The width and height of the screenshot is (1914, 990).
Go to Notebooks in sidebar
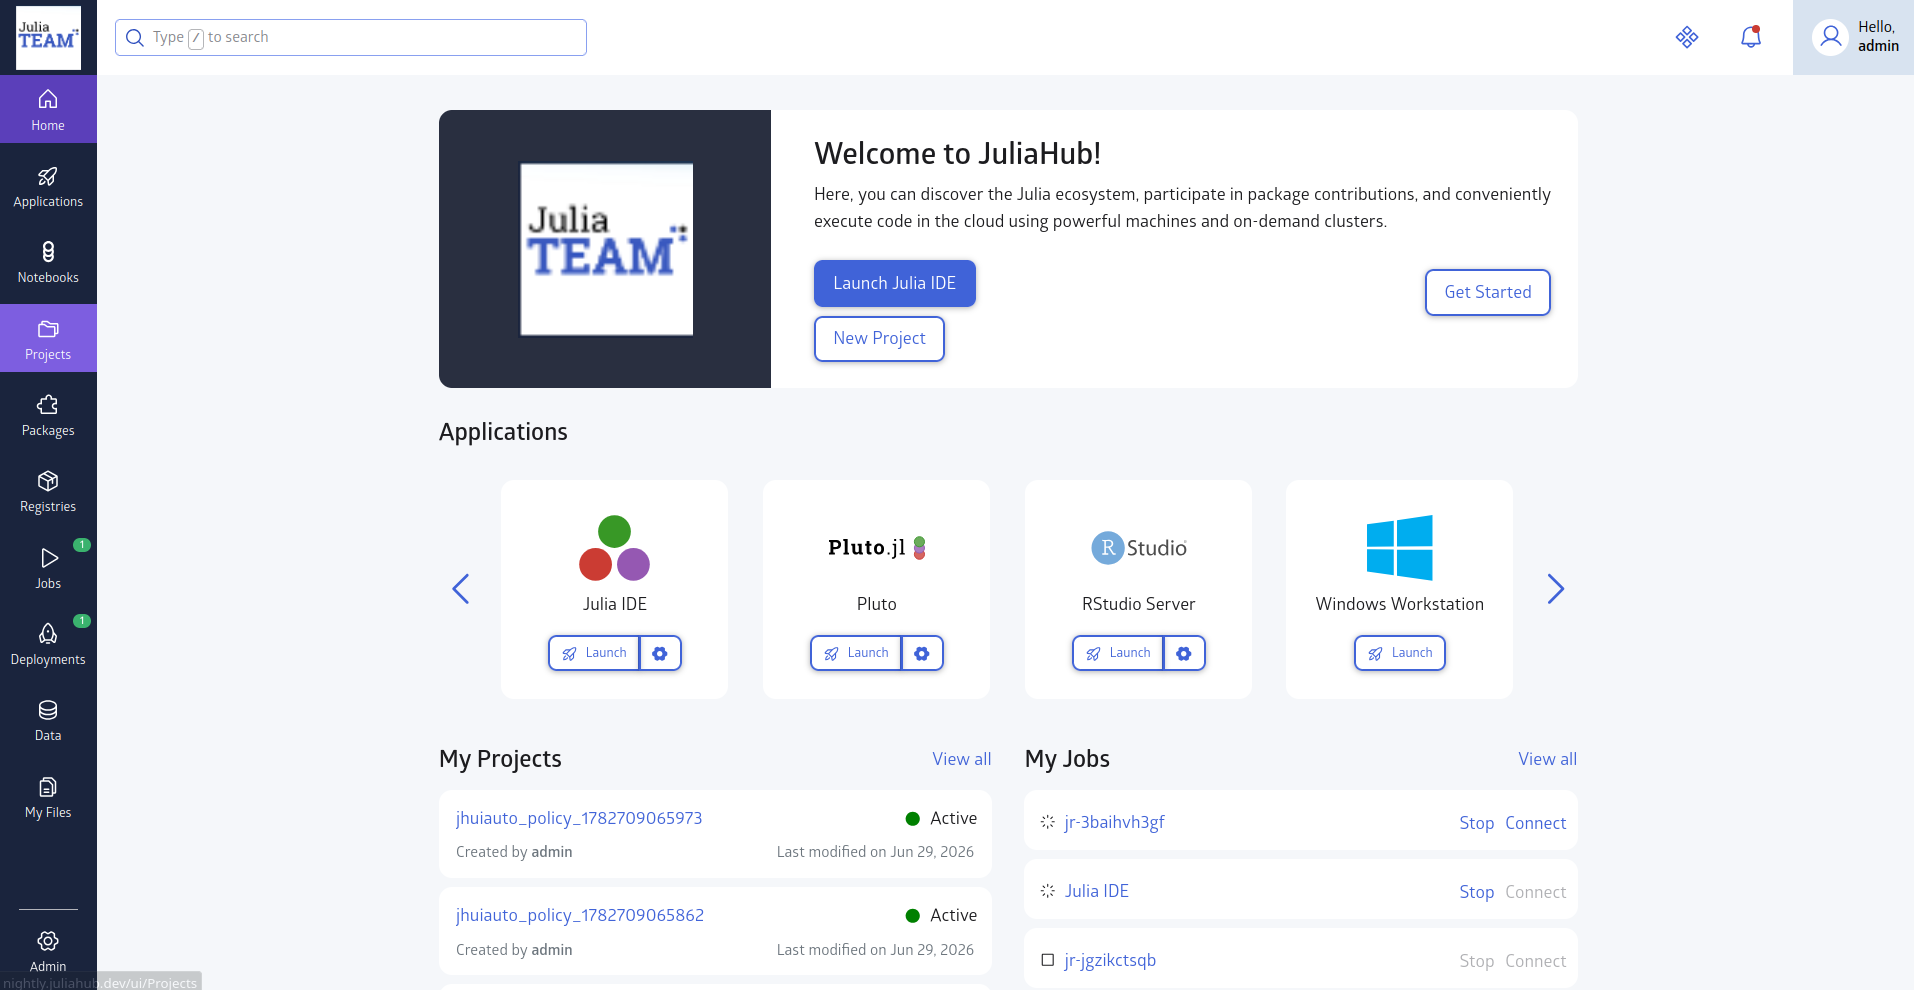[48, 263]
